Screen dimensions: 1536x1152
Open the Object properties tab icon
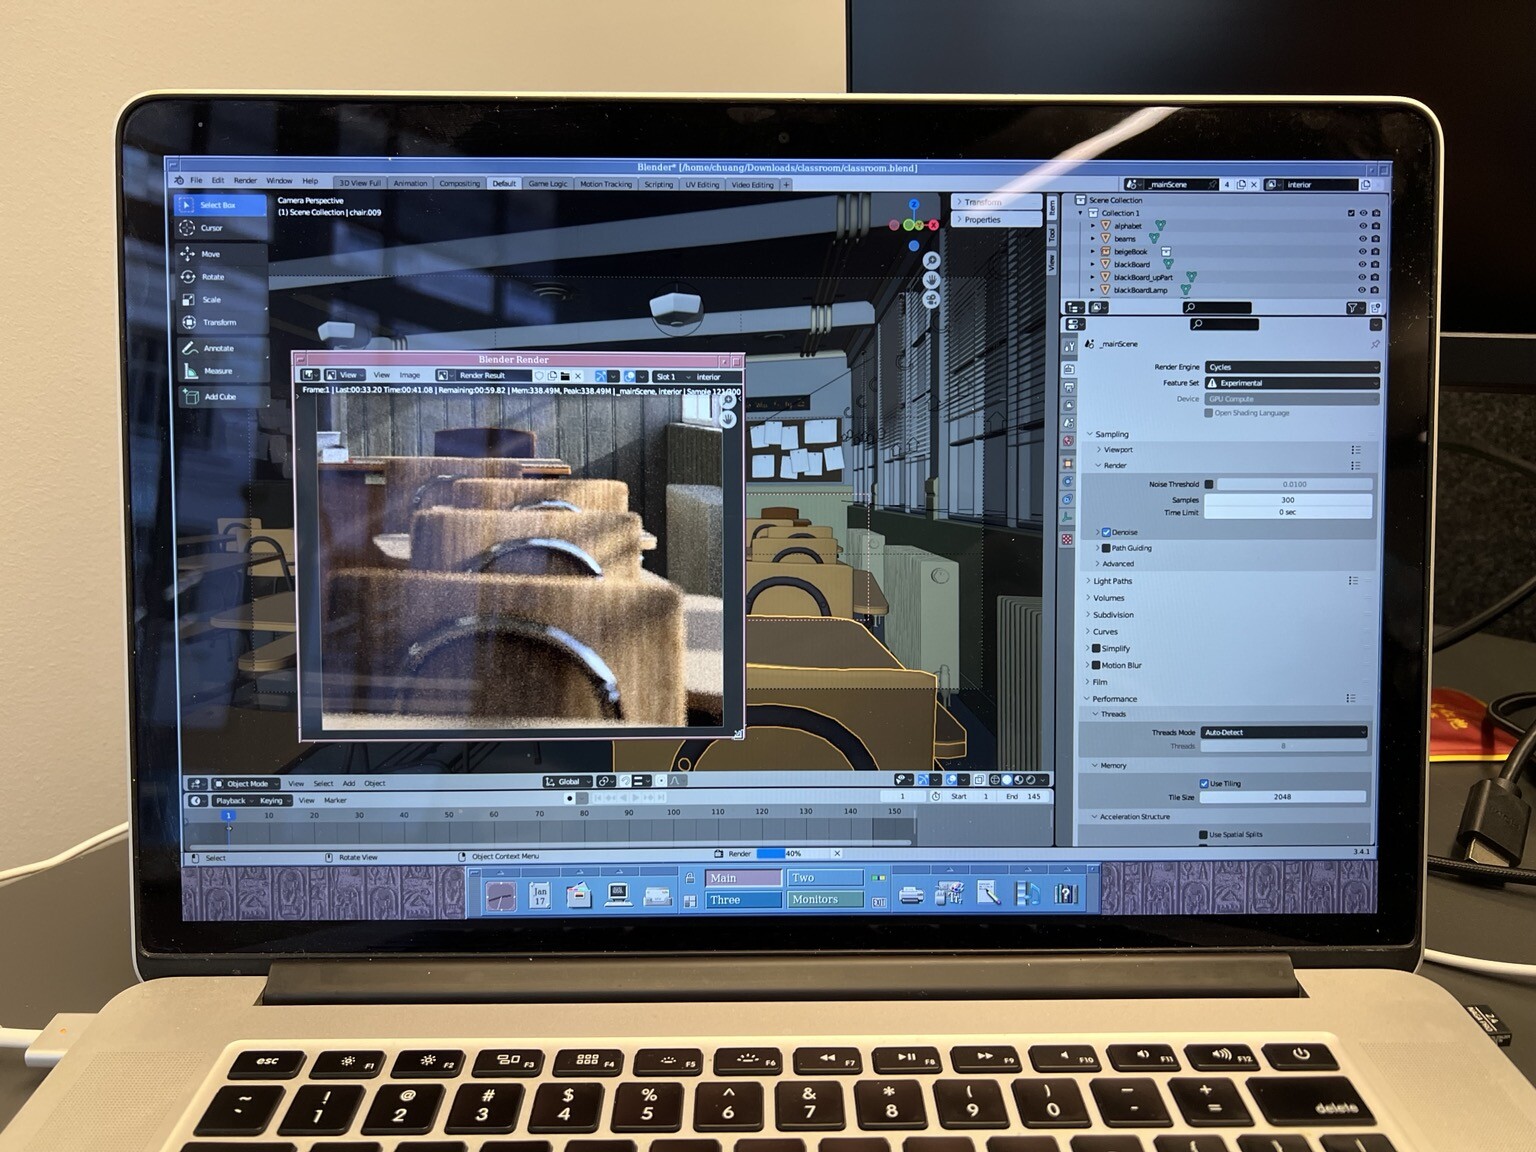click(x=1068, y=464)
